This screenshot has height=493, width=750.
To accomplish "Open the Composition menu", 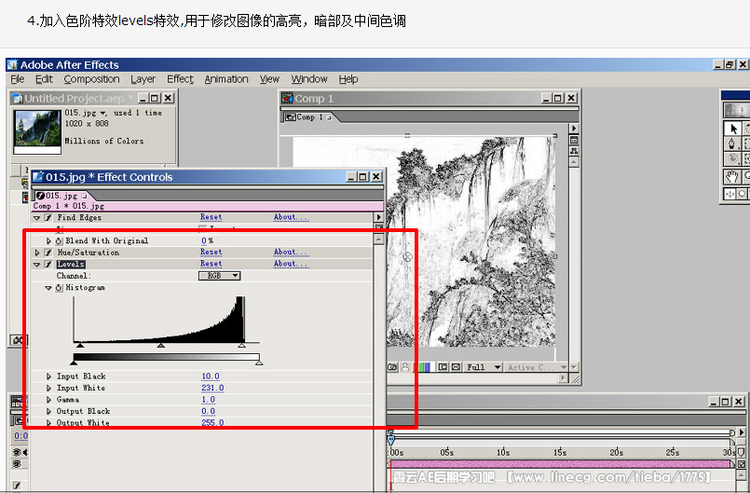I will tap(91, 79).
